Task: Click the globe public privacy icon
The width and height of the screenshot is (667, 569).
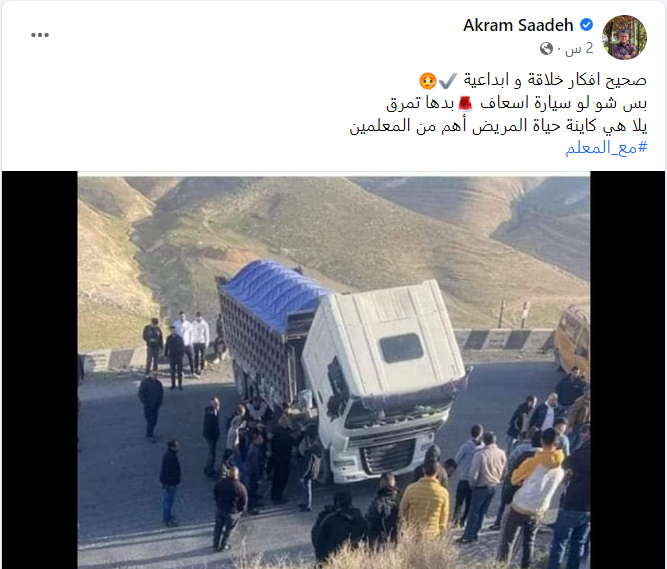Action: point(546,48)
